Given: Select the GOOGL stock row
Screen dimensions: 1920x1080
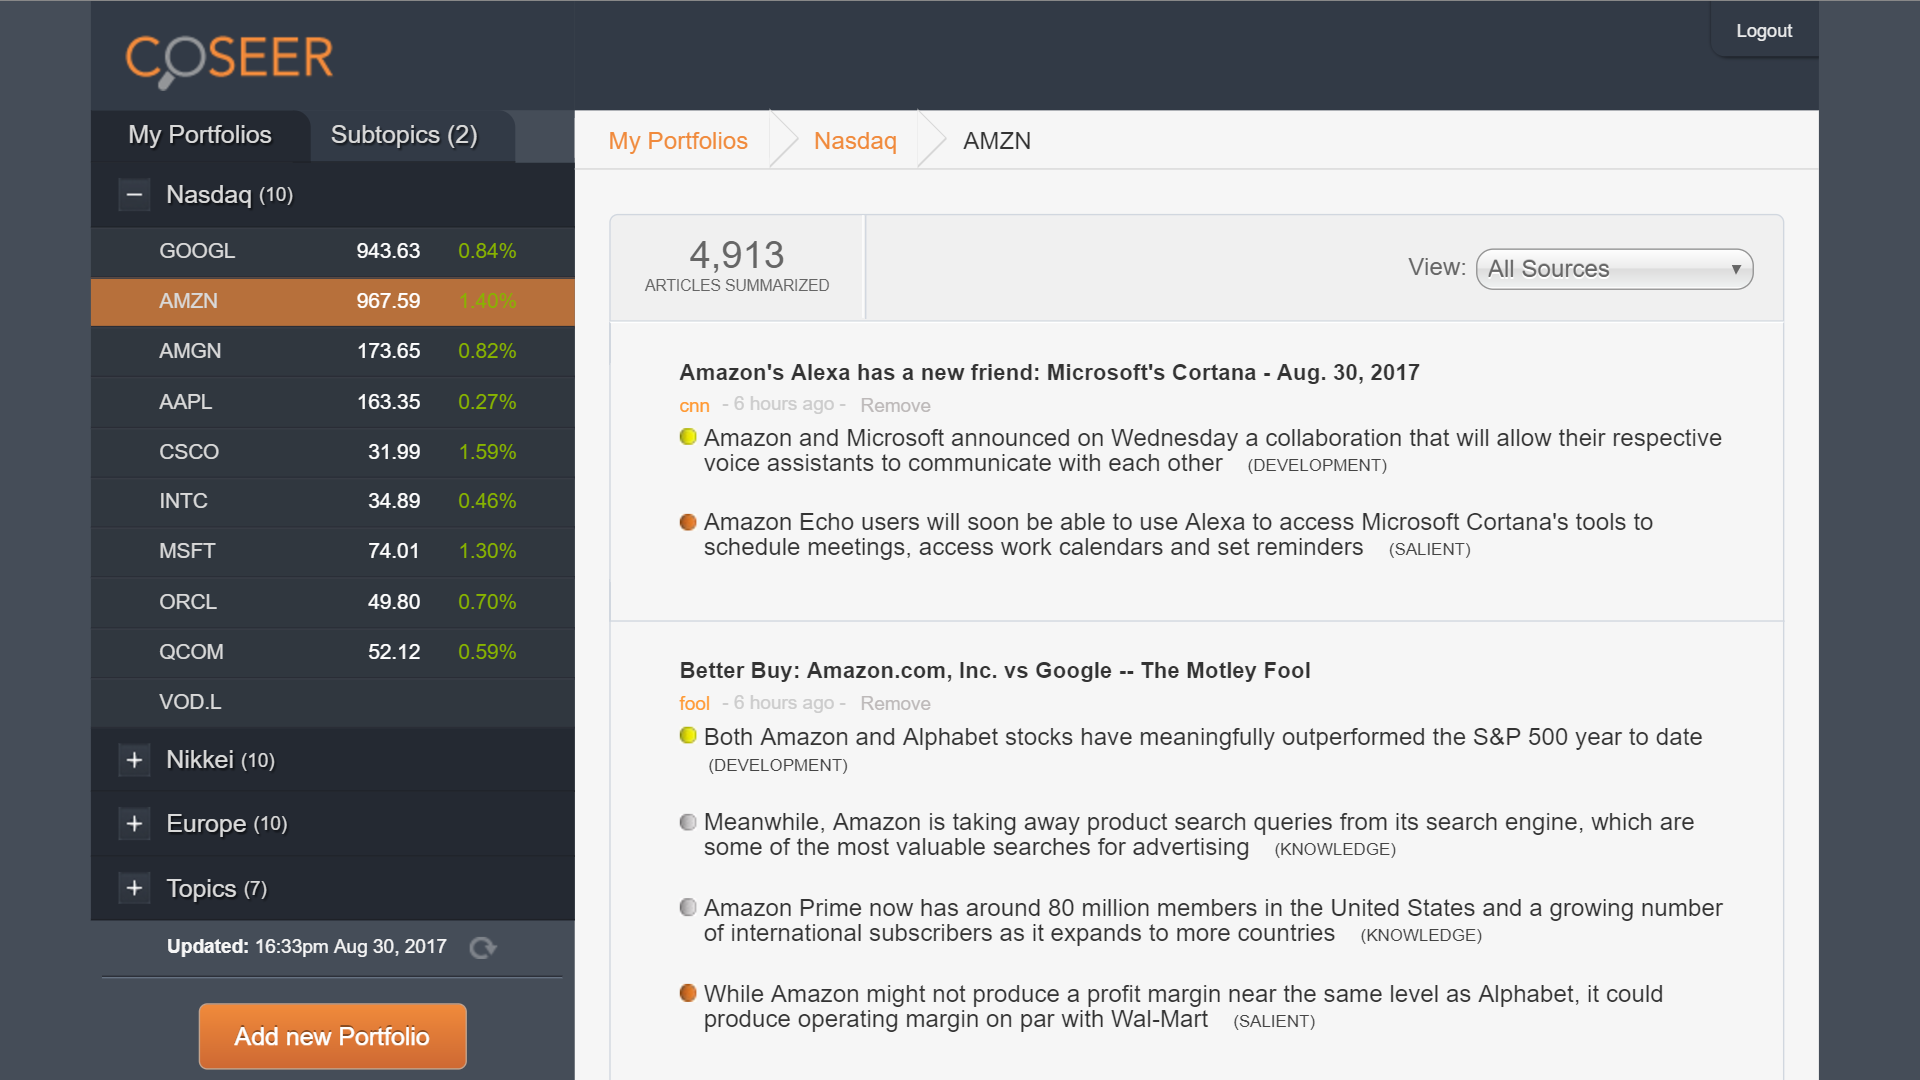Looking at the screenshot, I should click(x=333, y=251).
